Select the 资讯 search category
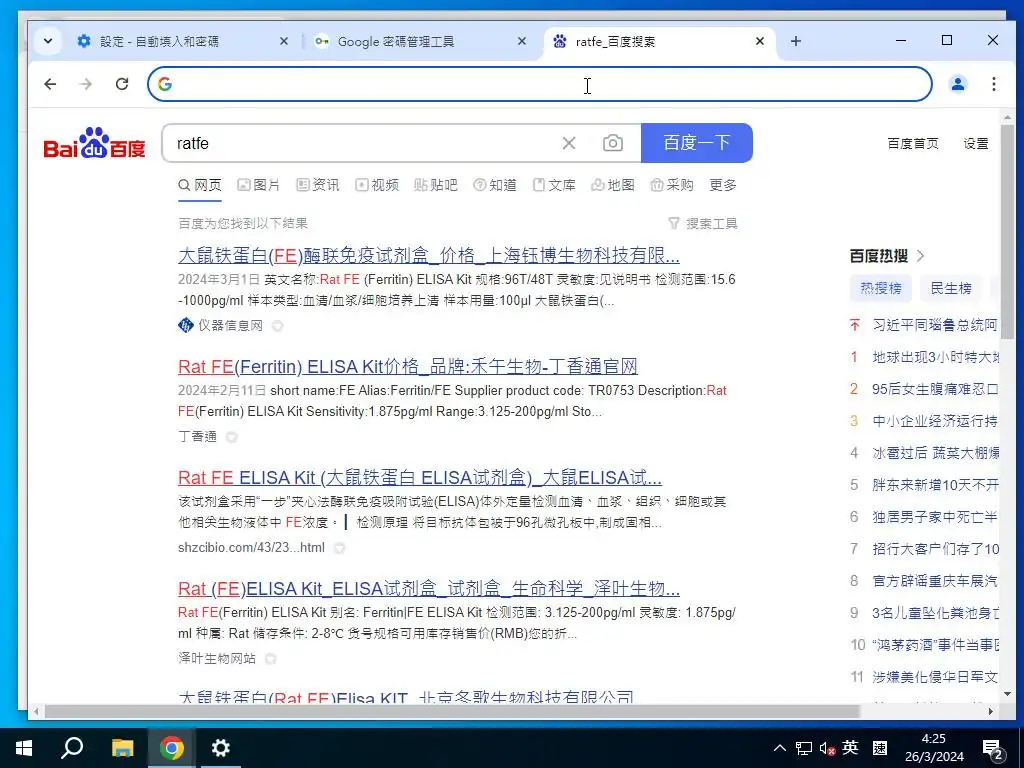The height and width of the screenshot is (768, 1024). 318,185
